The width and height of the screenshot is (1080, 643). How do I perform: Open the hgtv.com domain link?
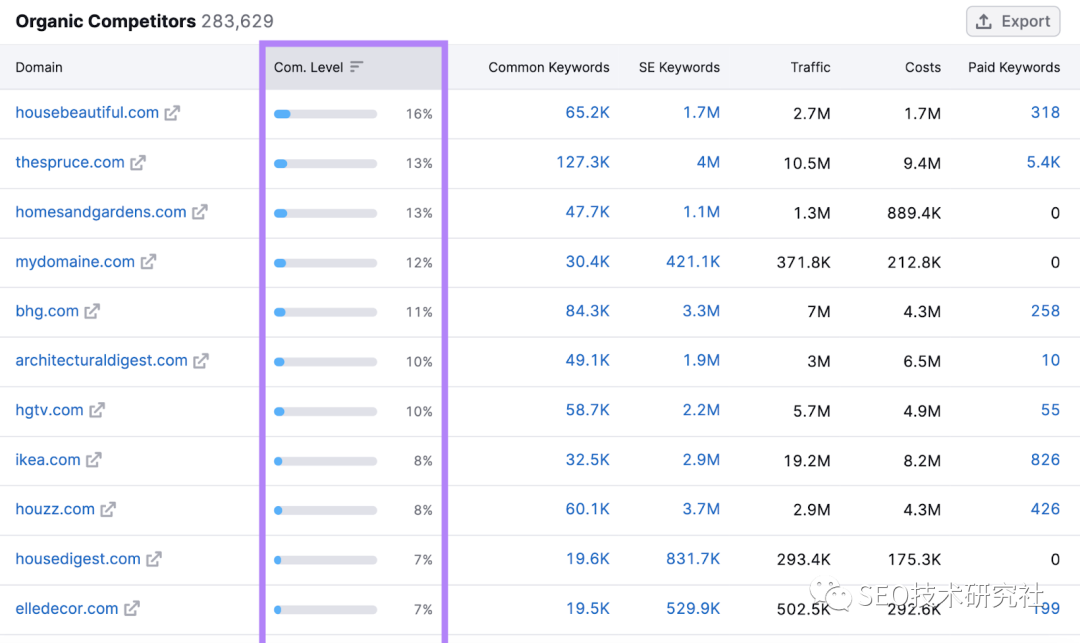(49, 410)
